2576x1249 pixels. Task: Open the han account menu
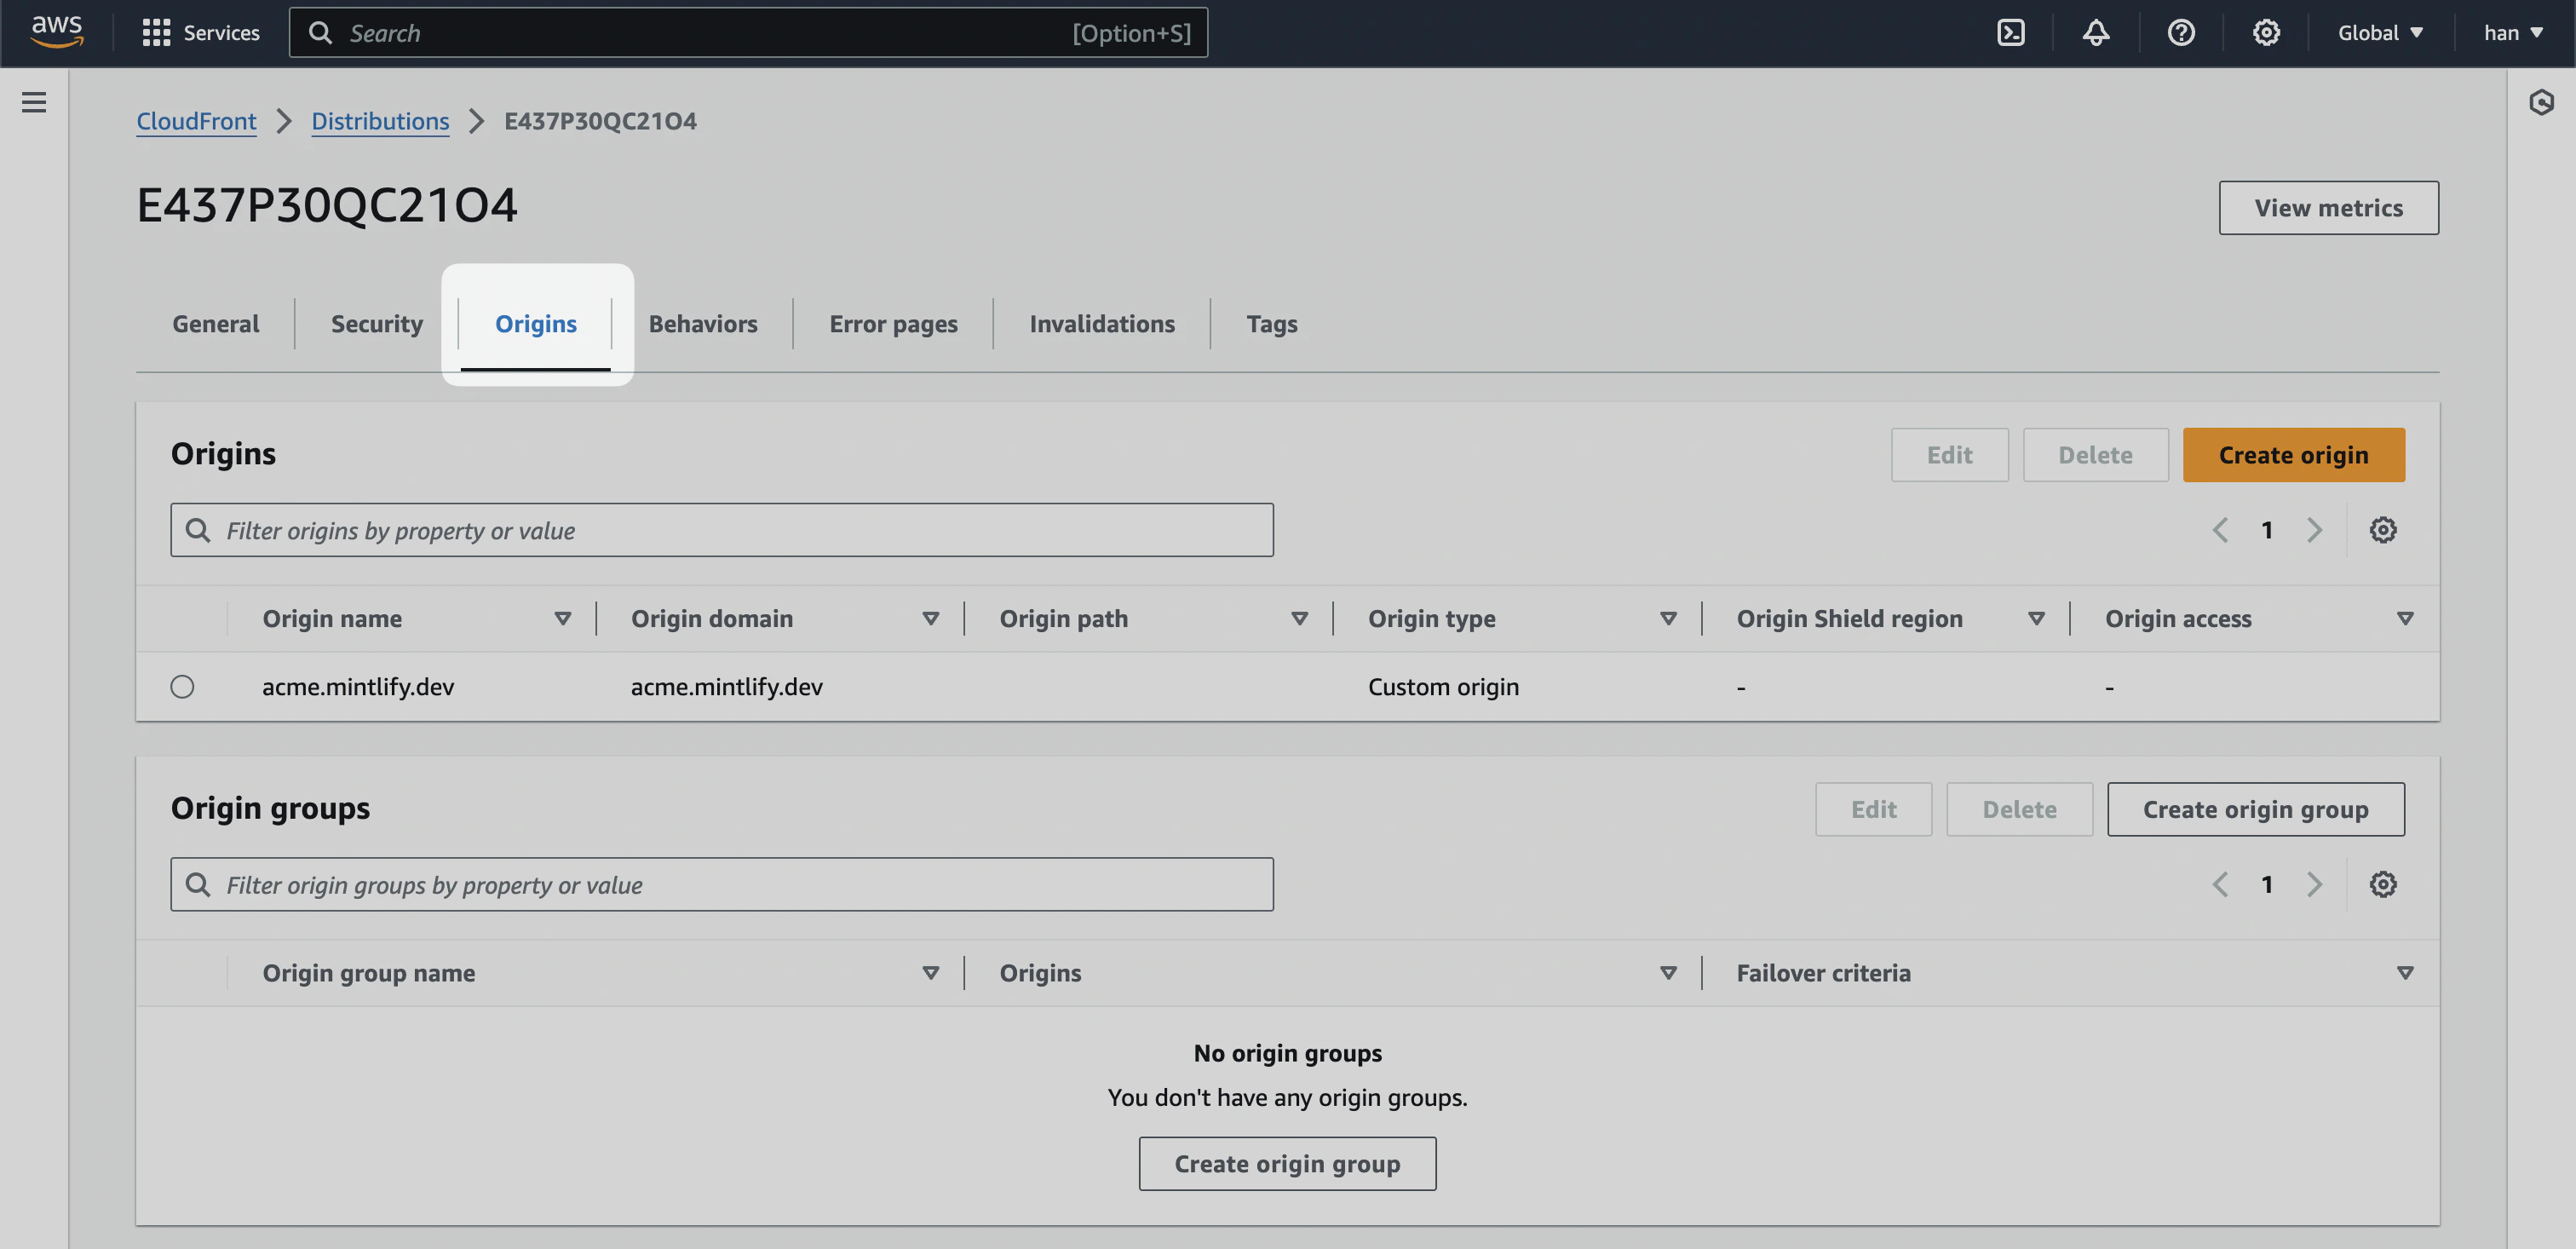(2512, 32)
